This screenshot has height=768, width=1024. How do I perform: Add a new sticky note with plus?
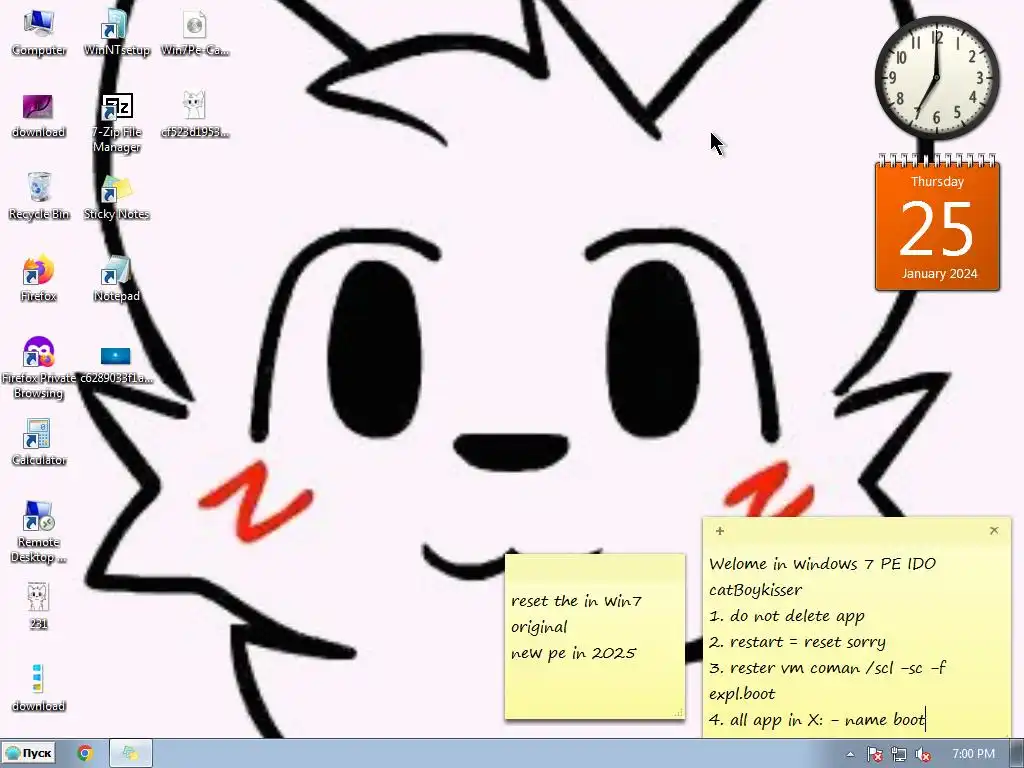click(x=720, y=531)
